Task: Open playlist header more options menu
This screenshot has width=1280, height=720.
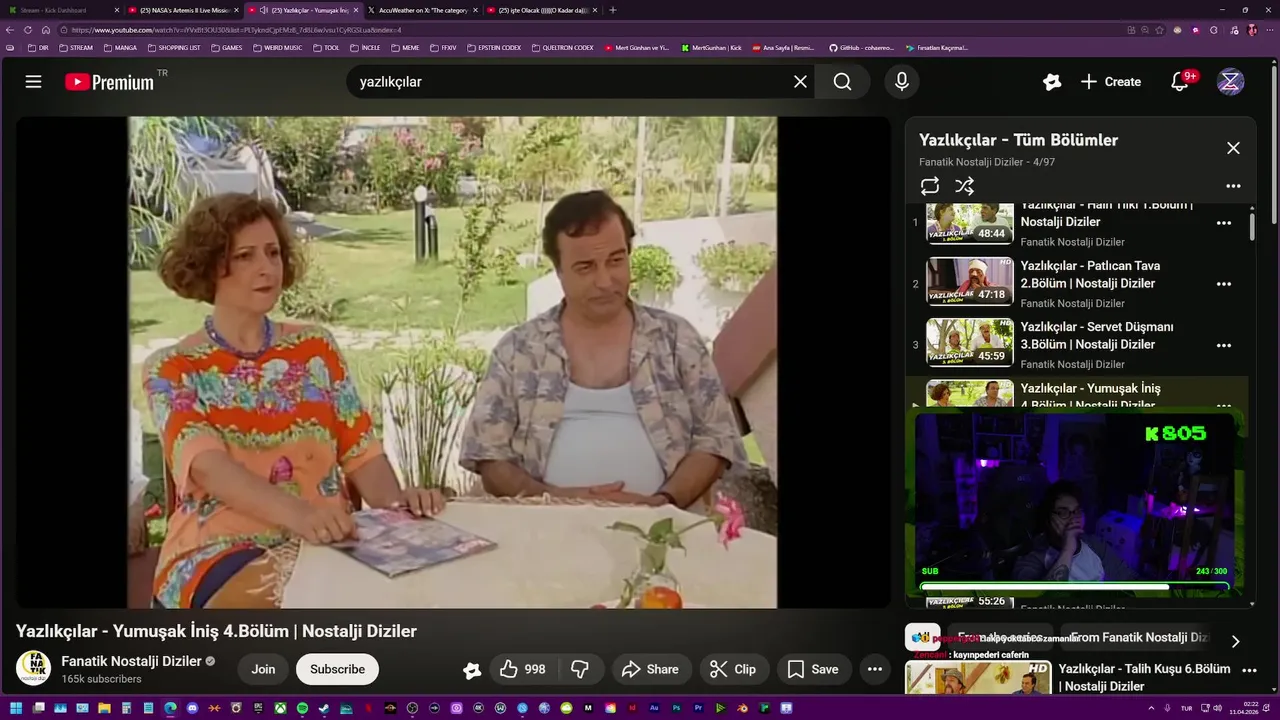Action: [x=1233, y=186]
